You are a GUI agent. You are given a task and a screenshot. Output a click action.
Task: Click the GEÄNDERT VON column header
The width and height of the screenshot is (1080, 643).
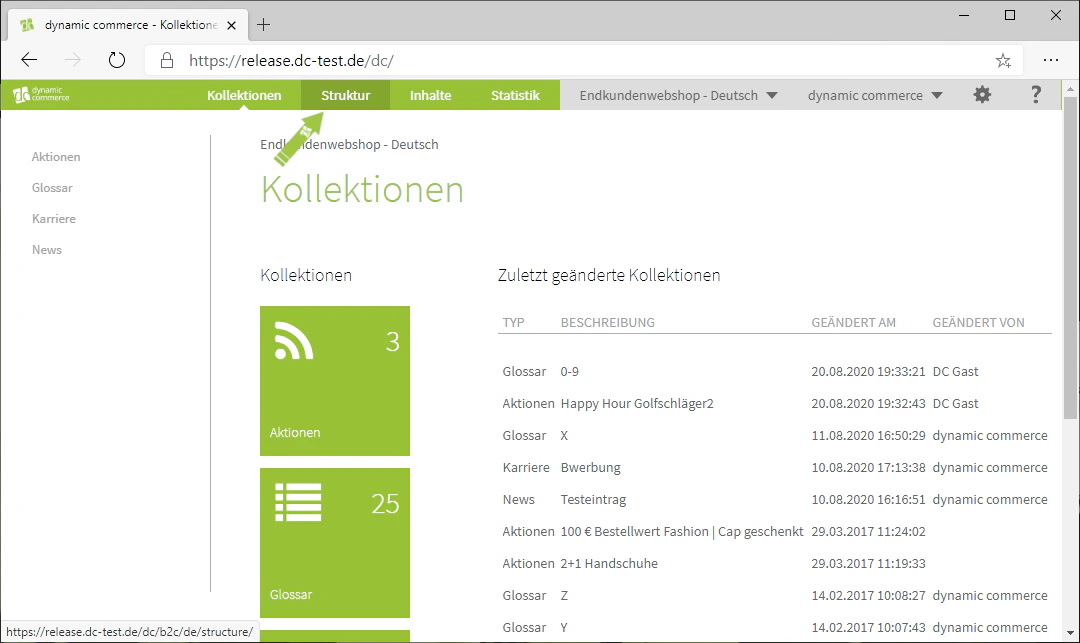click(978, 322)
